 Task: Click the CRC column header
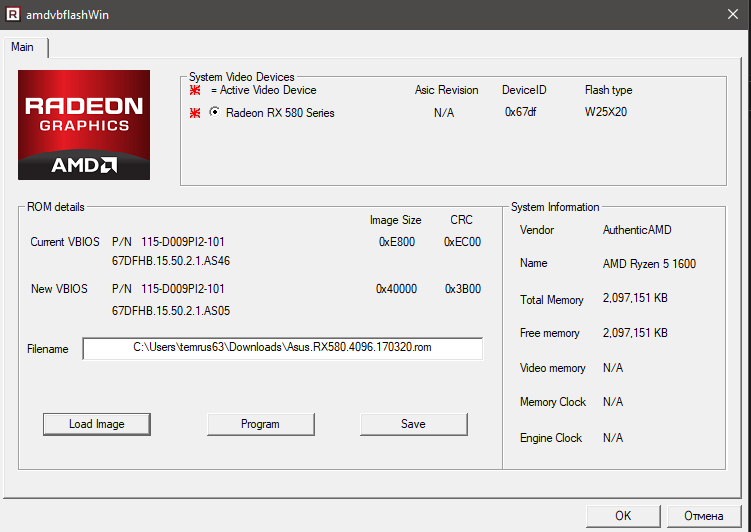click(x=461, y=220)
